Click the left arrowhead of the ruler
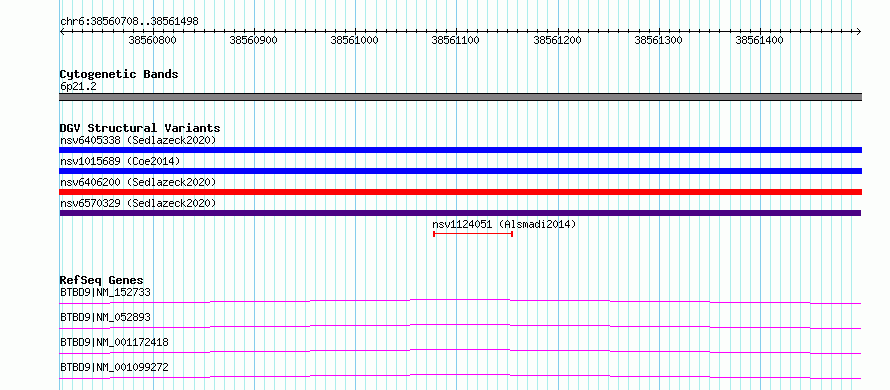 [x=62, y=31]
